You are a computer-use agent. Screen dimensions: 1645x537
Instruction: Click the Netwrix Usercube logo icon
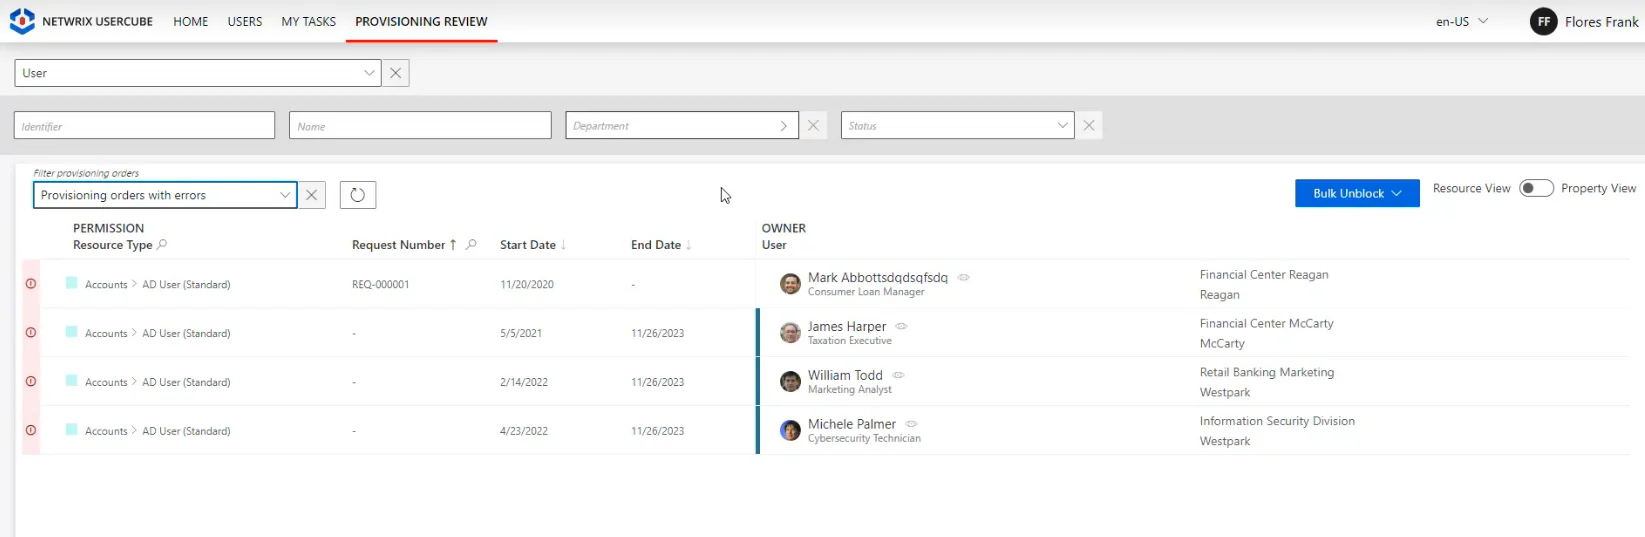pos(22,21)
